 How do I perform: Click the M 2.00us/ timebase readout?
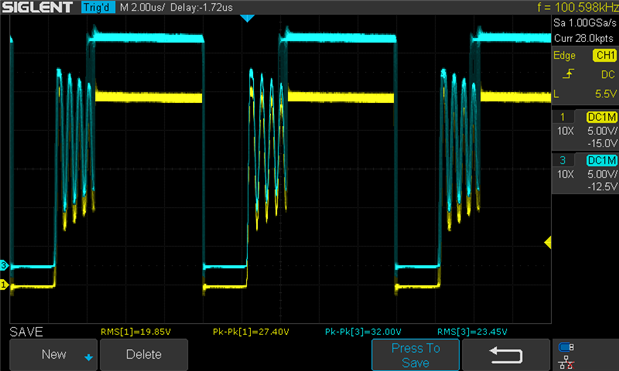142,7
